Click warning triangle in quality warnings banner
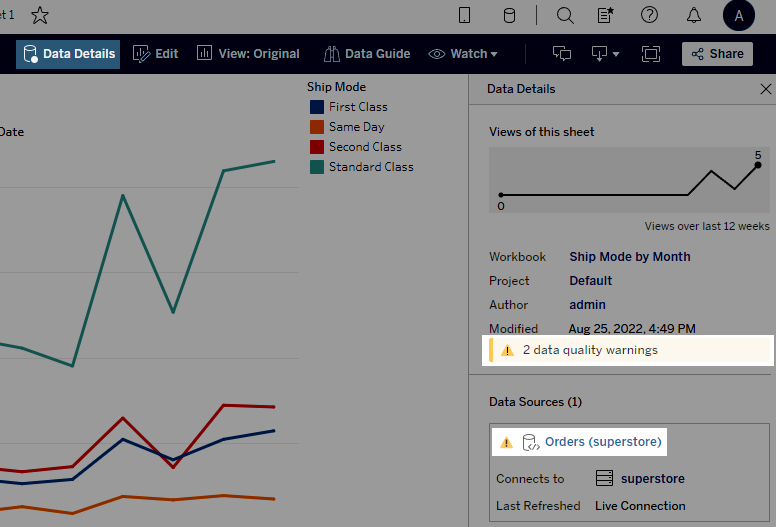Screen dimensions: 776x527 507,350
